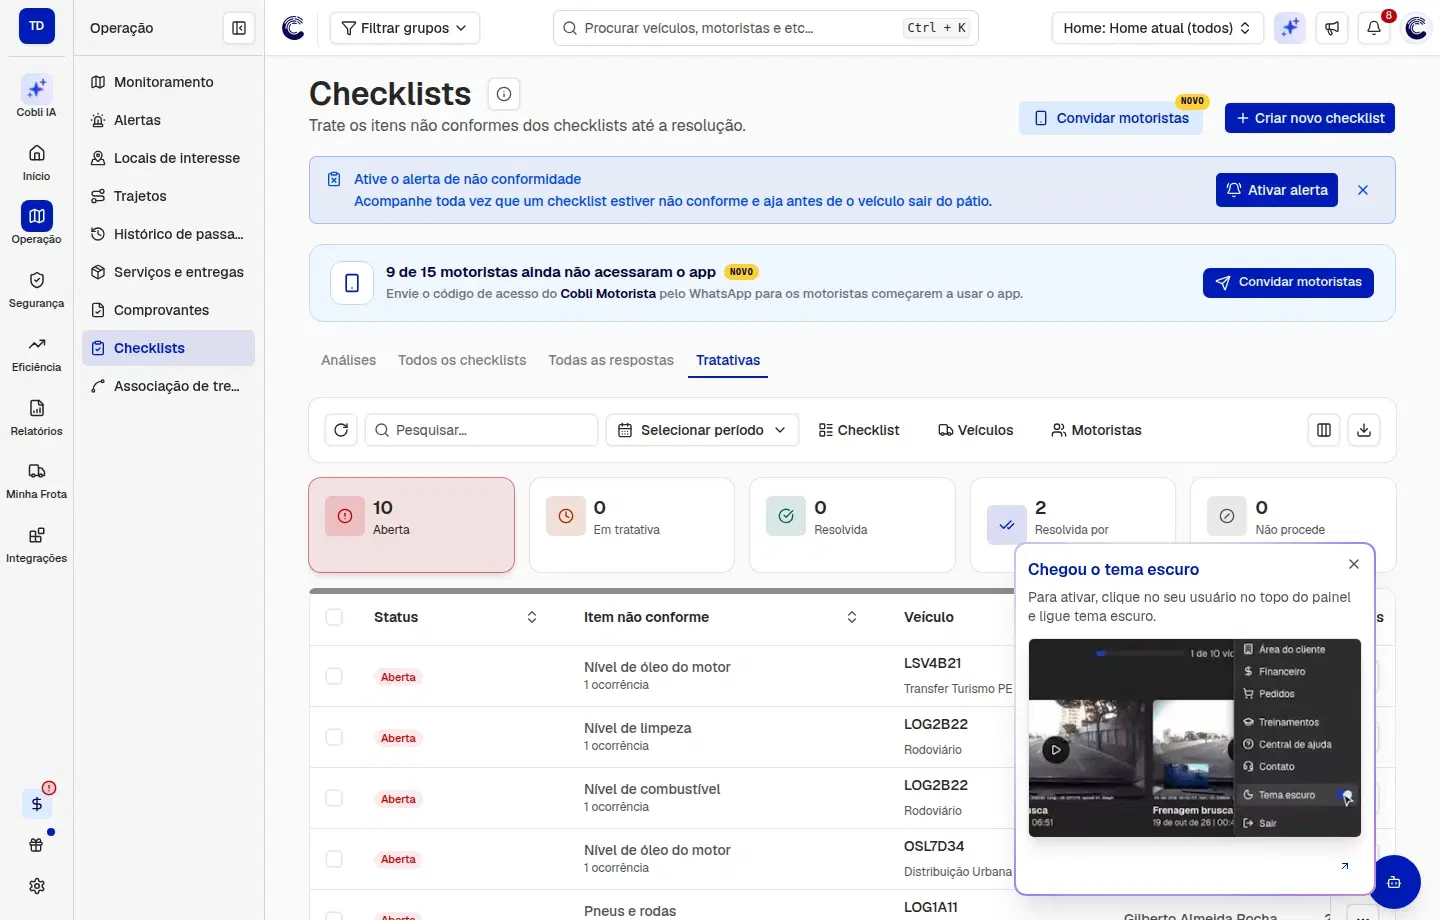Refresh the tratativas list
Screen dimensions: 1440x920
tap(341, 430)
